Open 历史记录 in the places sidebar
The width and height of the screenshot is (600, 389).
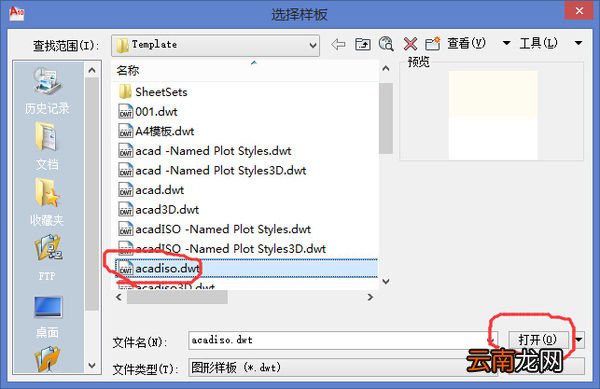[x=47, y=91]
